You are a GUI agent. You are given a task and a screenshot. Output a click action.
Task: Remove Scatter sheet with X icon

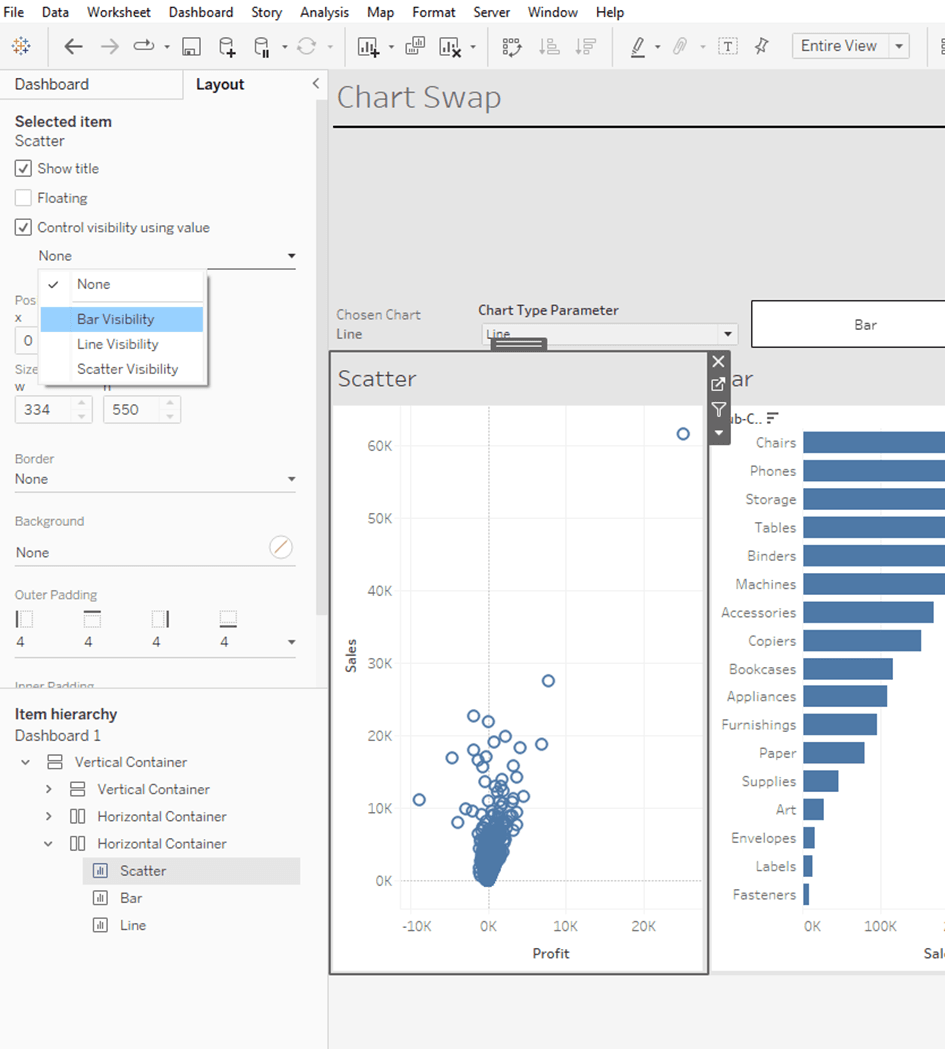718,362
